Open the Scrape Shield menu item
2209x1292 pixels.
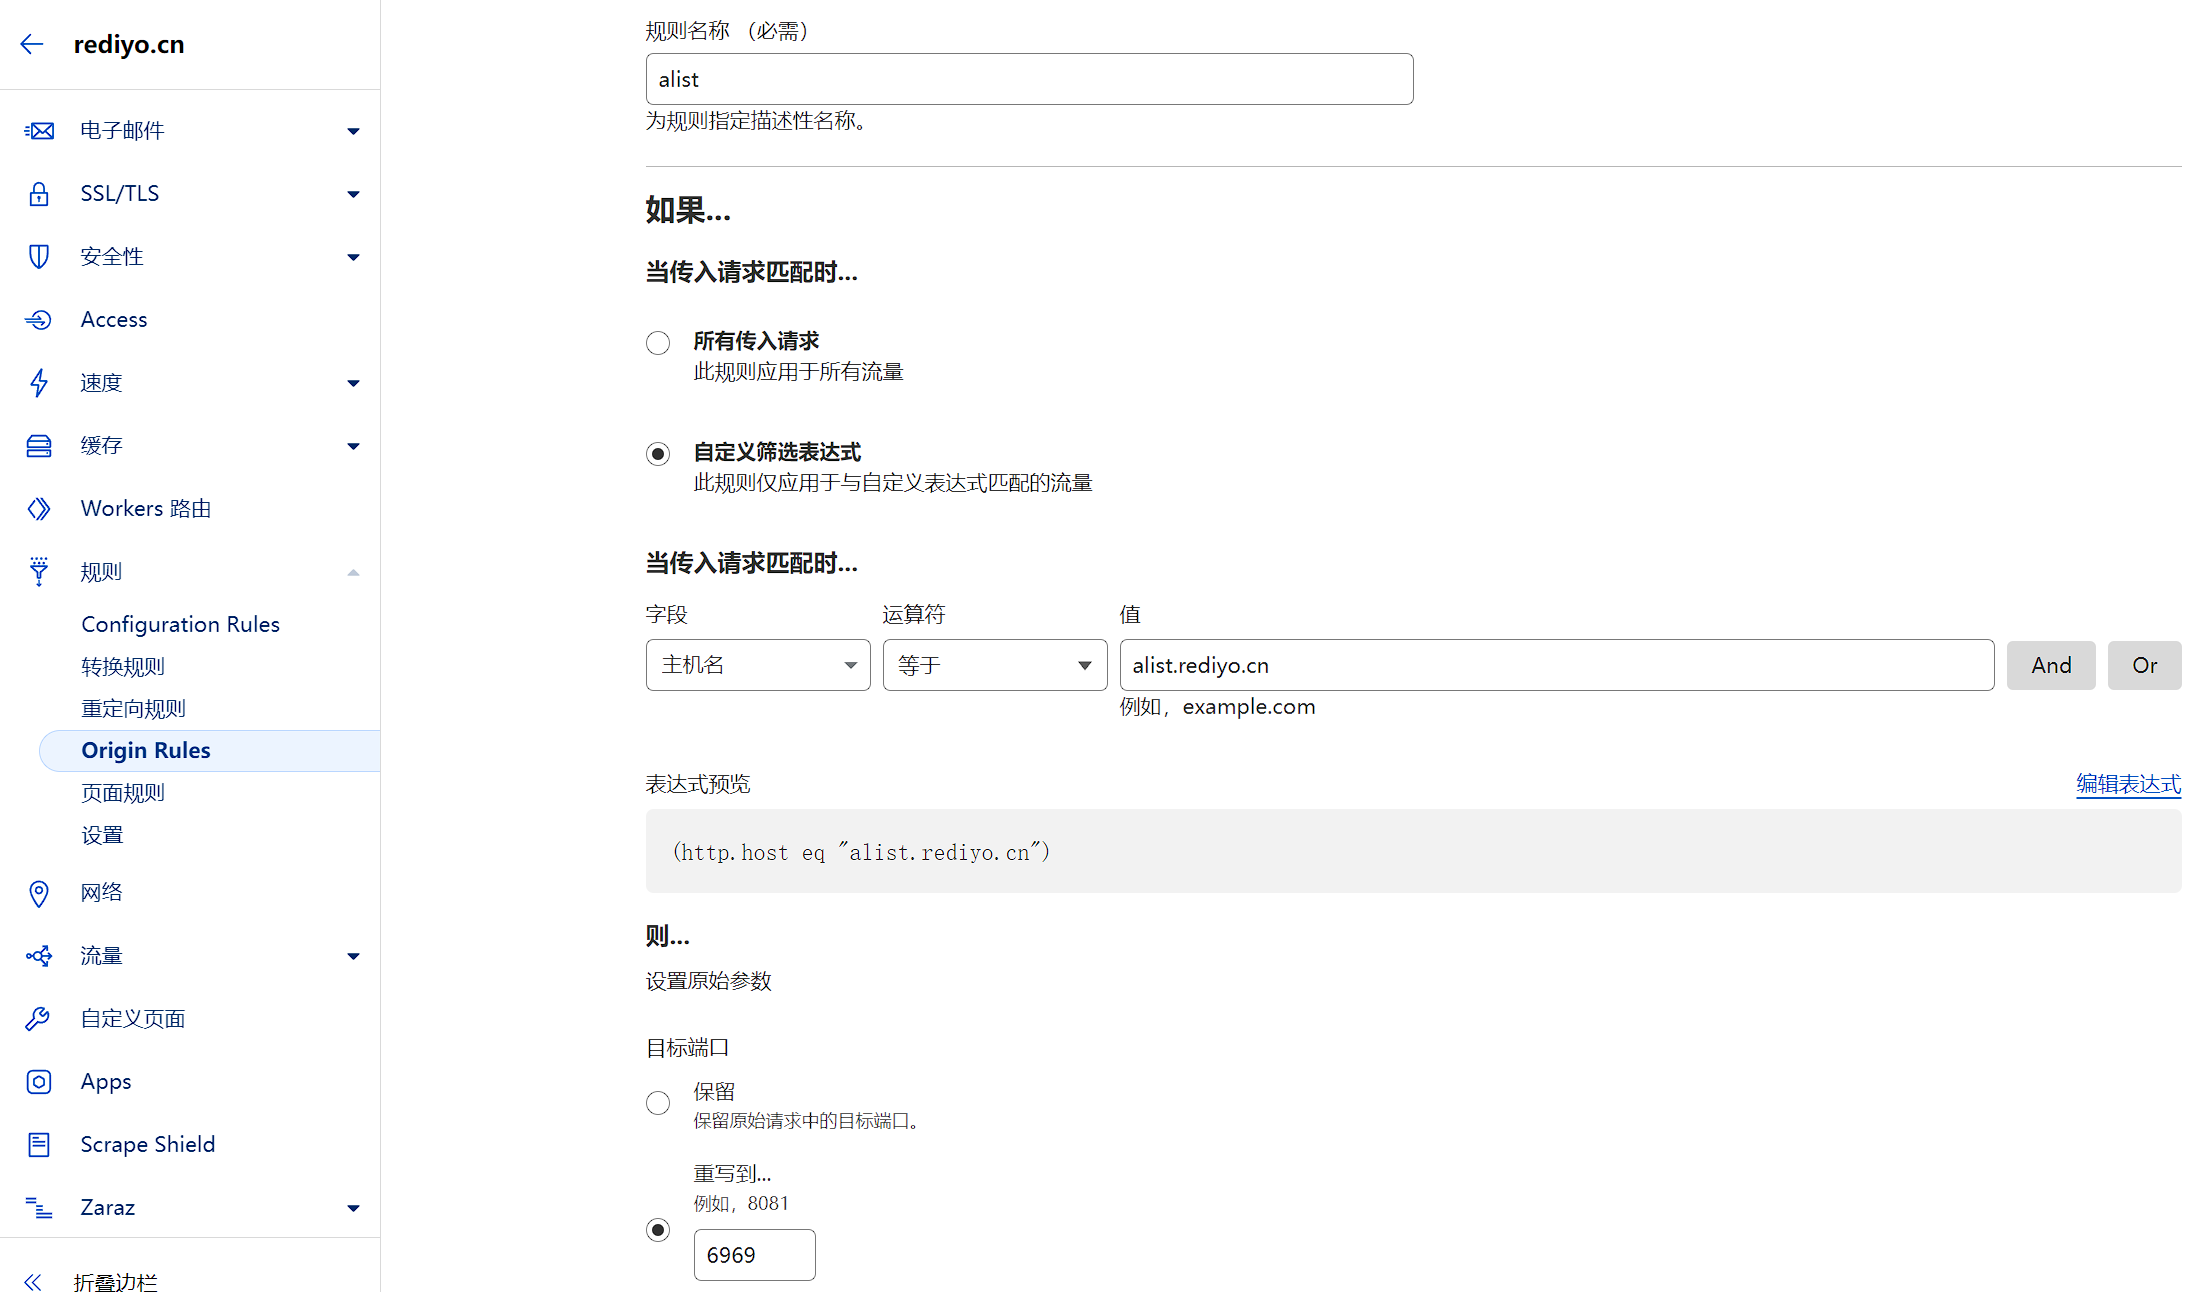click(148, 1144)
